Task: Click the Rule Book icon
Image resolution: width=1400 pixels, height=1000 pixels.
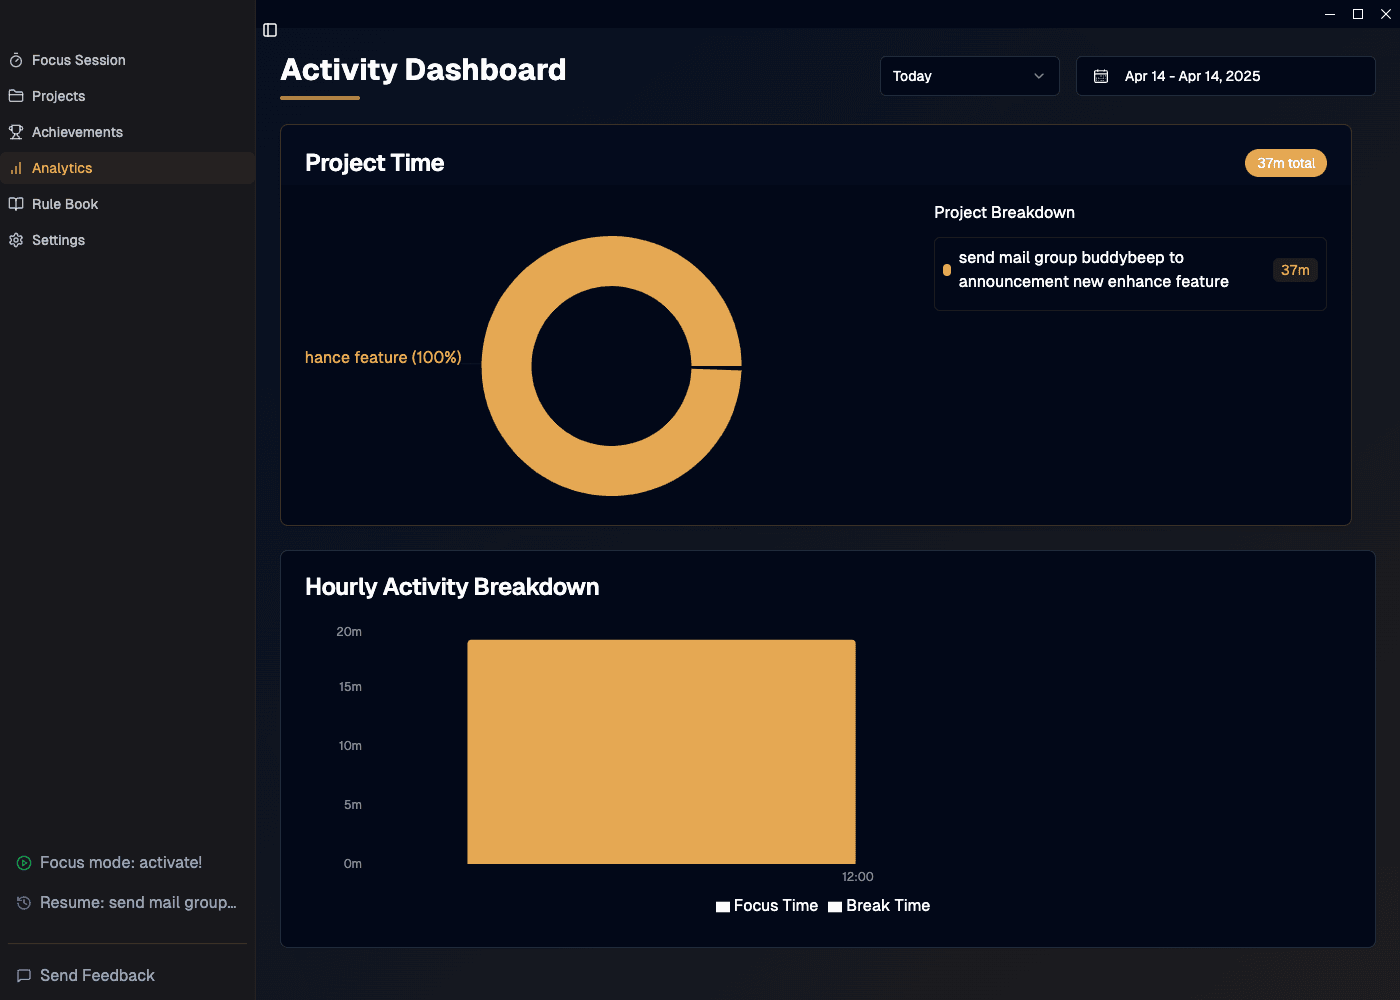Action: point(16,204)
